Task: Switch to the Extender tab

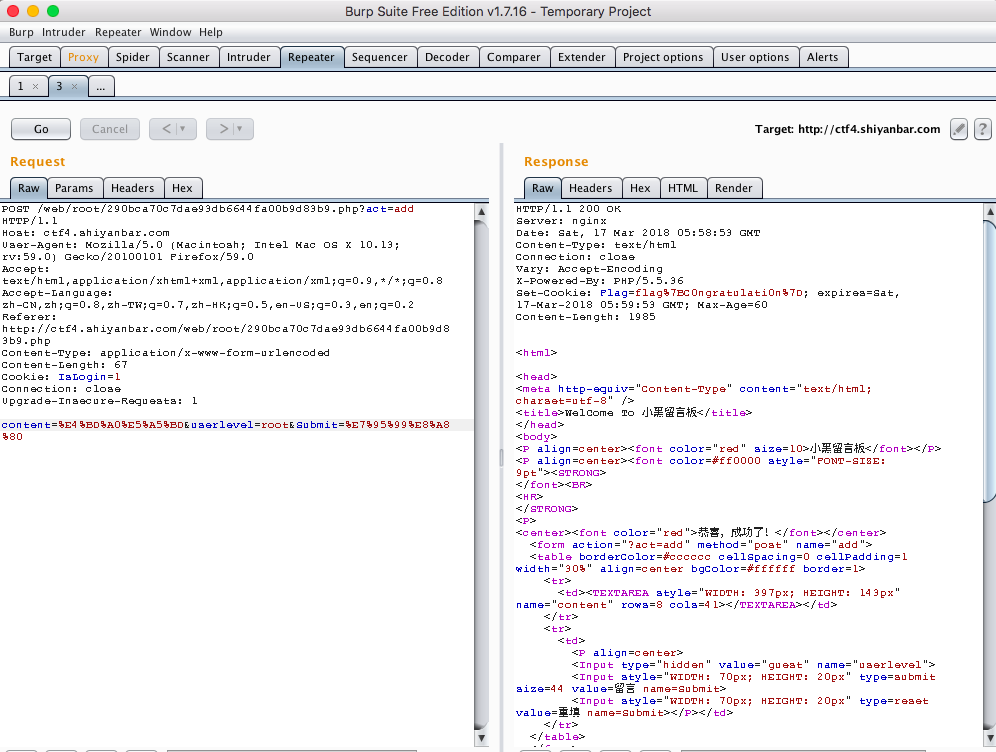Action: (582, 57)
